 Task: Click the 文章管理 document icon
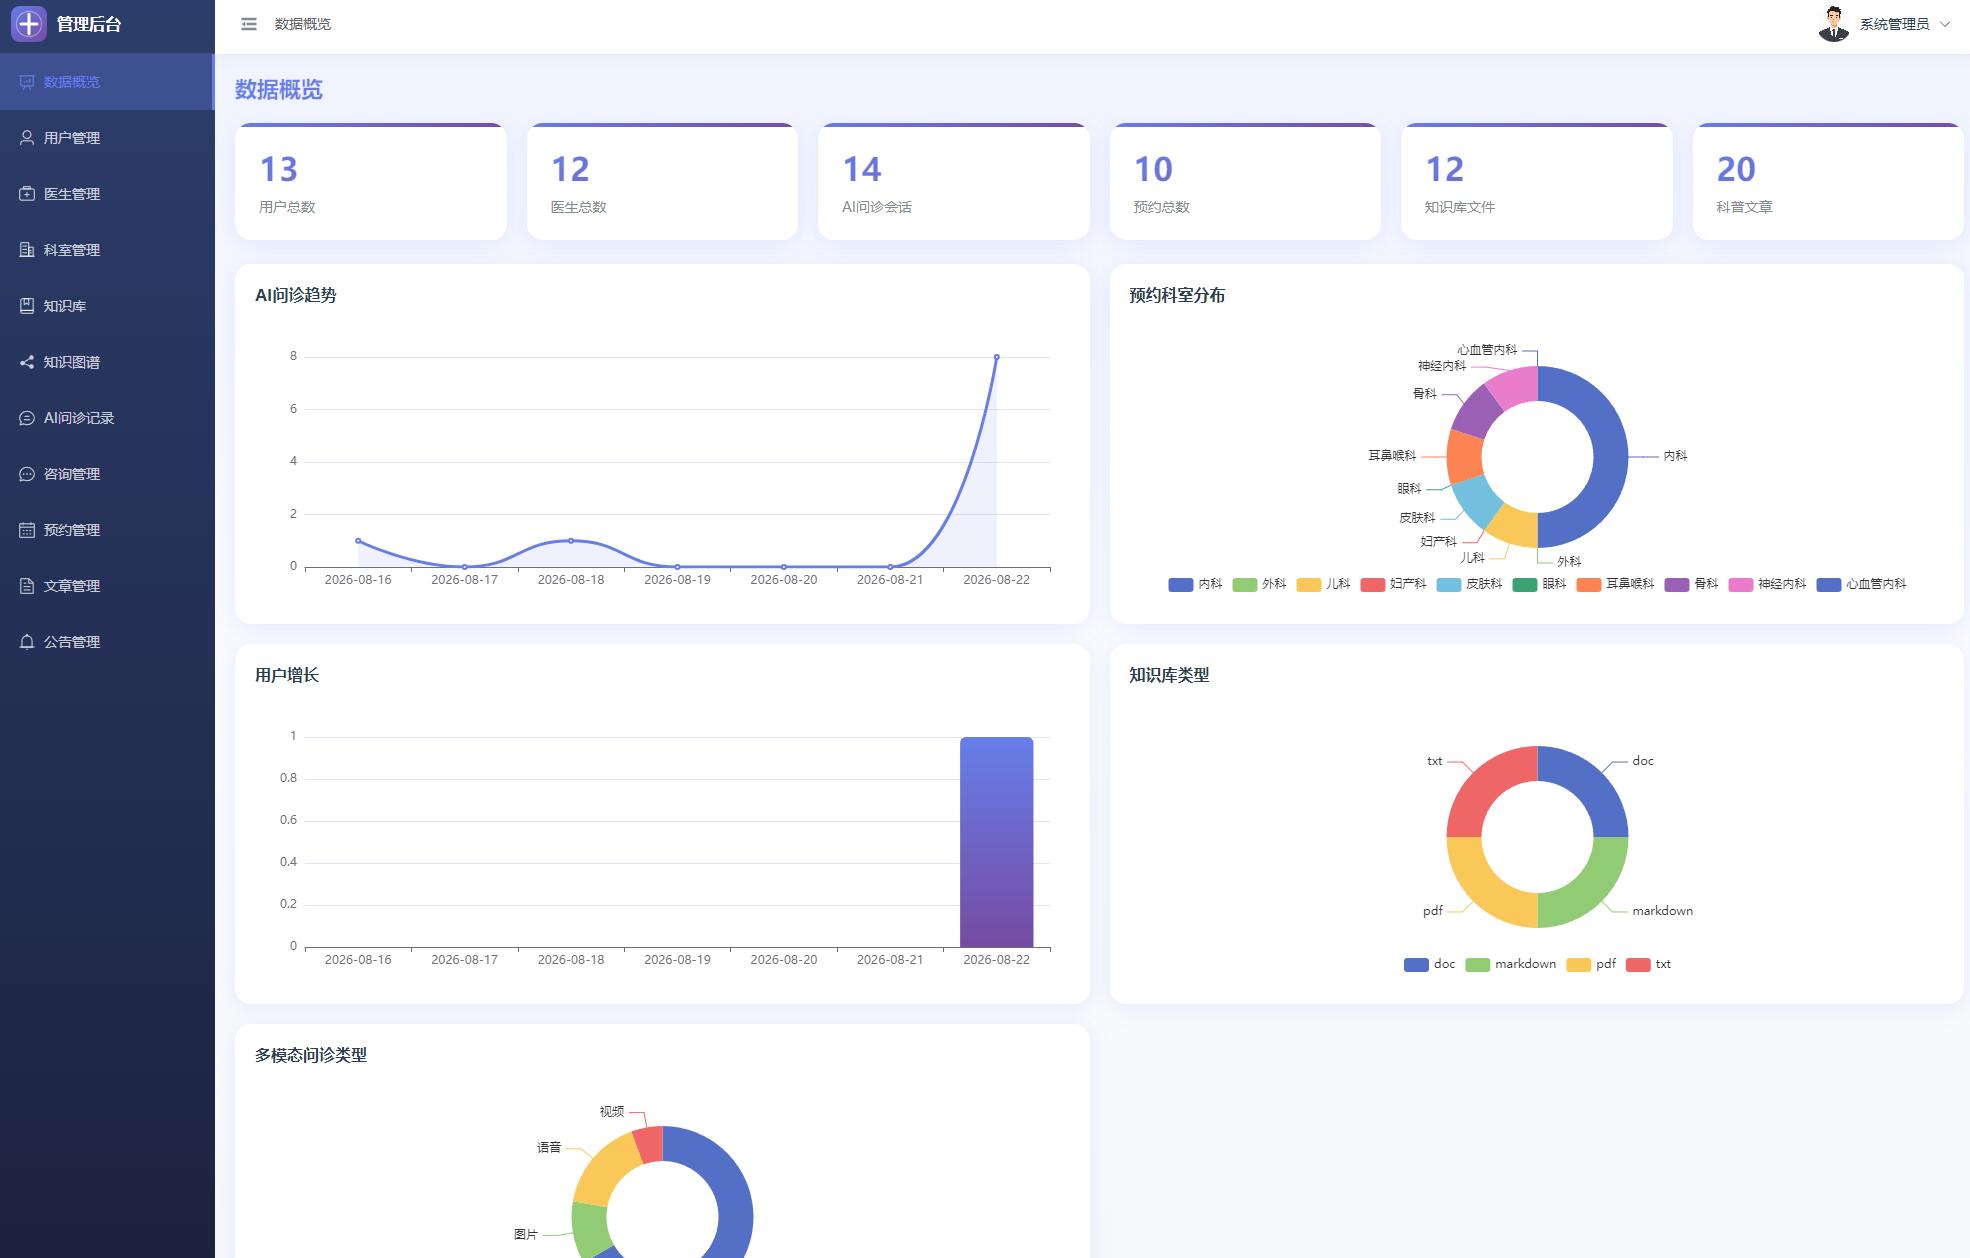(x=27, y=586)
